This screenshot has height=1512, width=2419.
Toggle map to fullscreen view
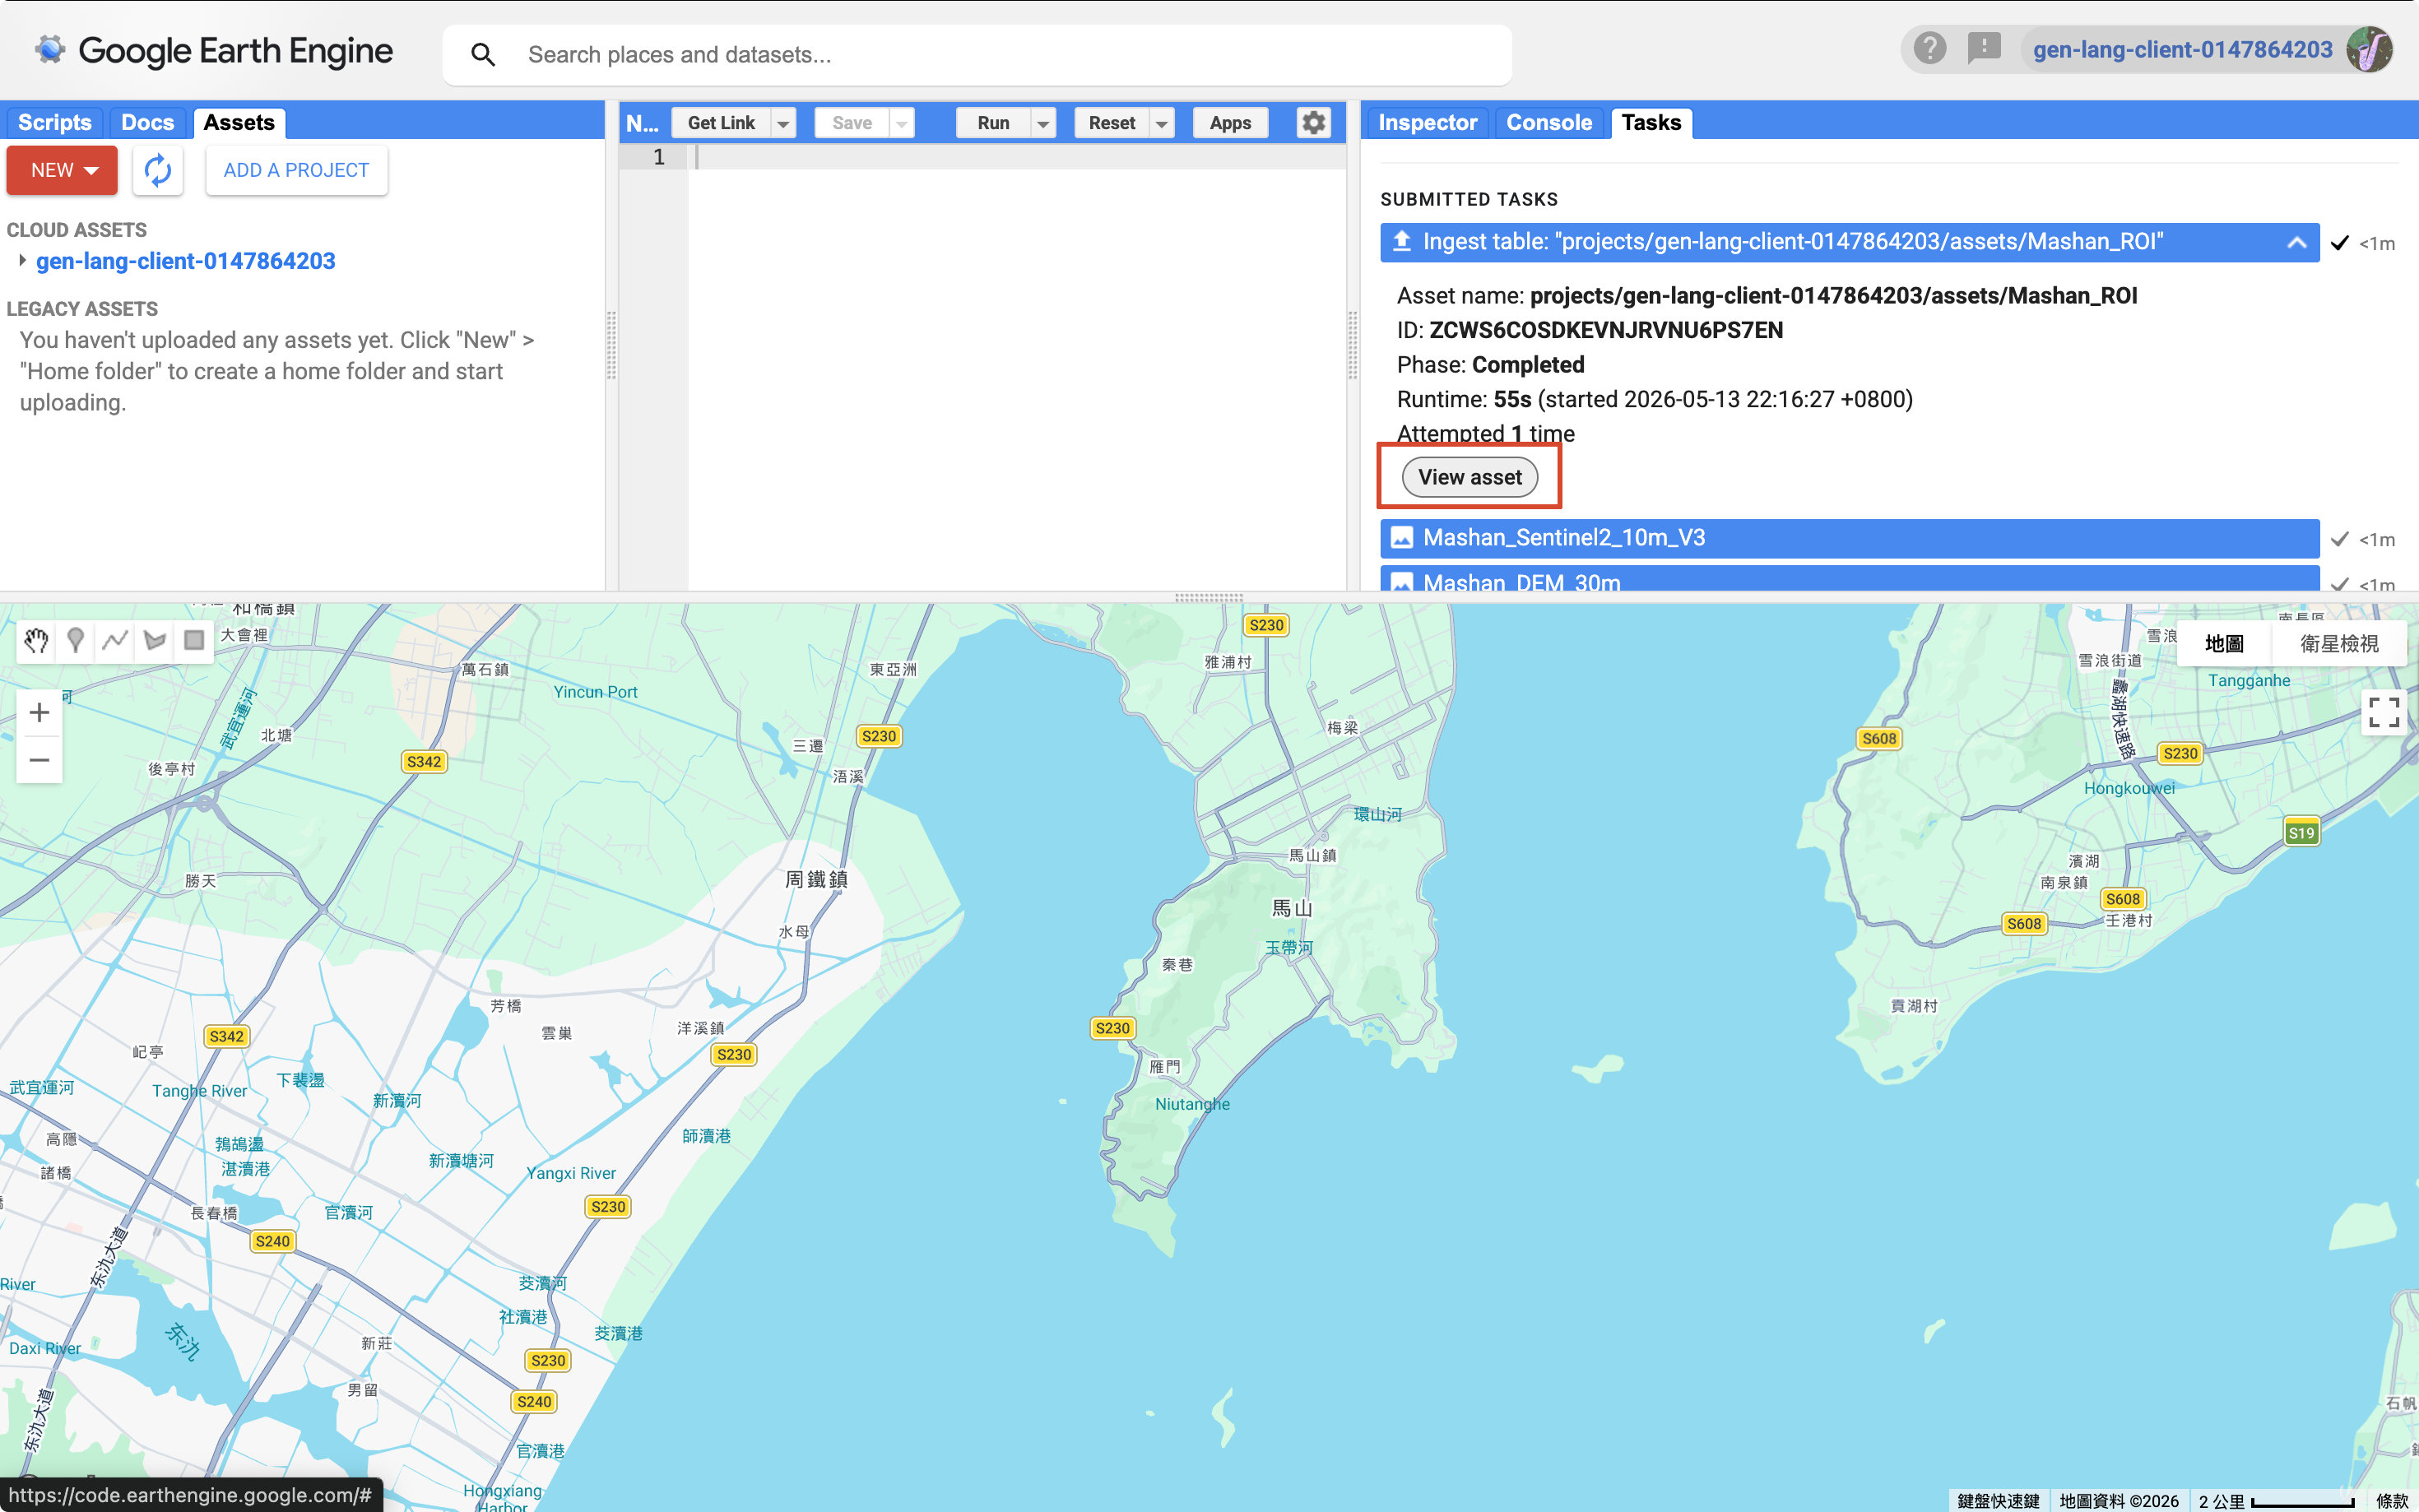coord(2383,712)
